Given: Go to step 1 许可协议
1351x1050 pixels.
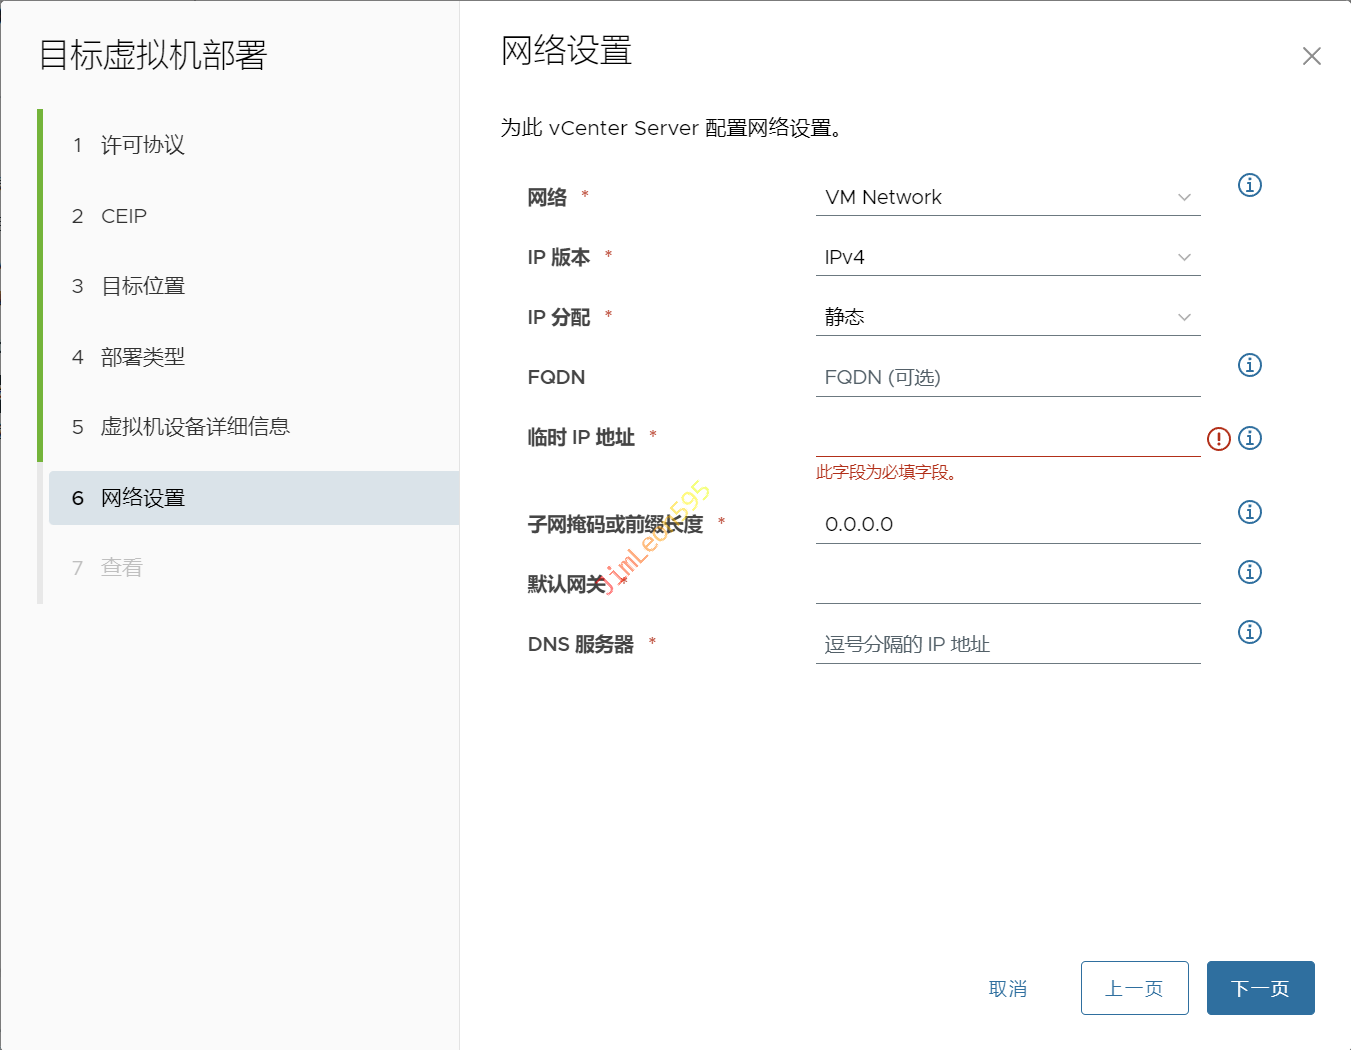Looking at the screenshot, I should point(142,145).
